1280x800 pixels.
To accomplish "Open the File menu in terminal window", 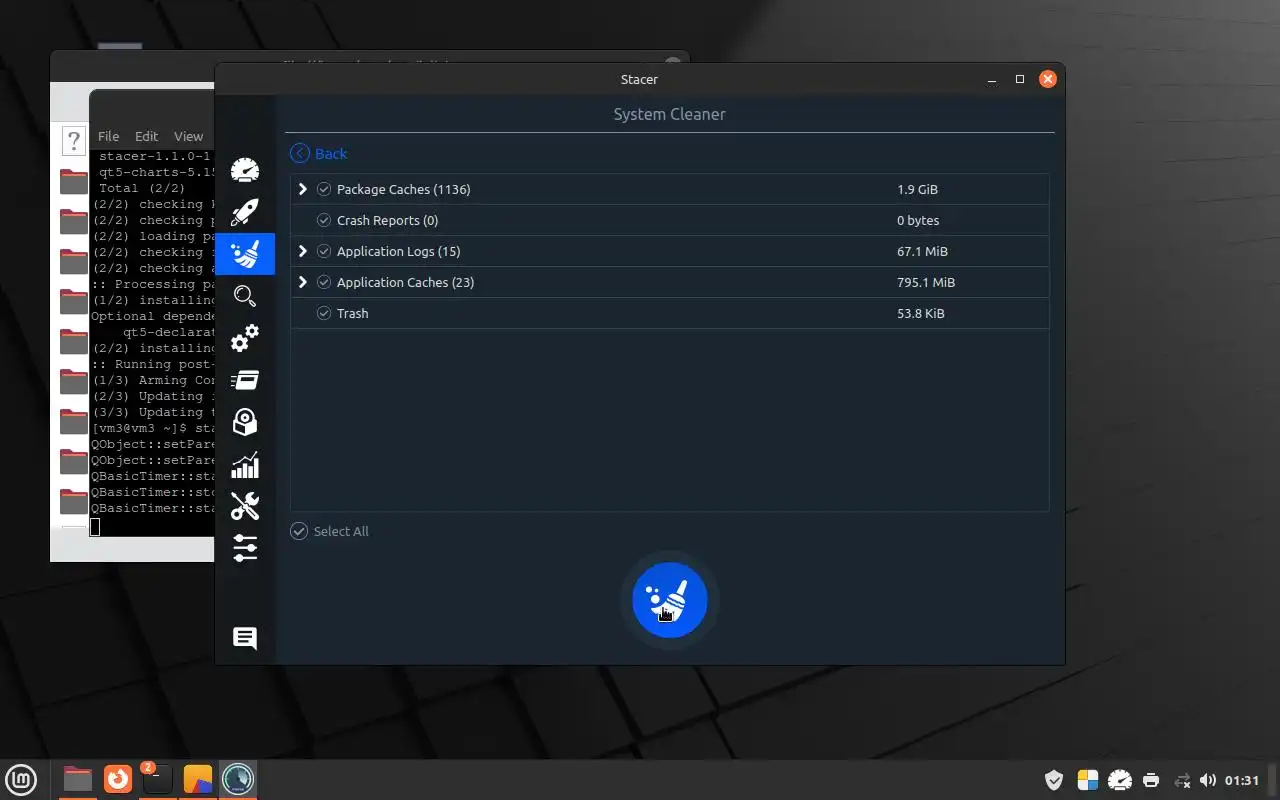I will [x=108, y=136].
